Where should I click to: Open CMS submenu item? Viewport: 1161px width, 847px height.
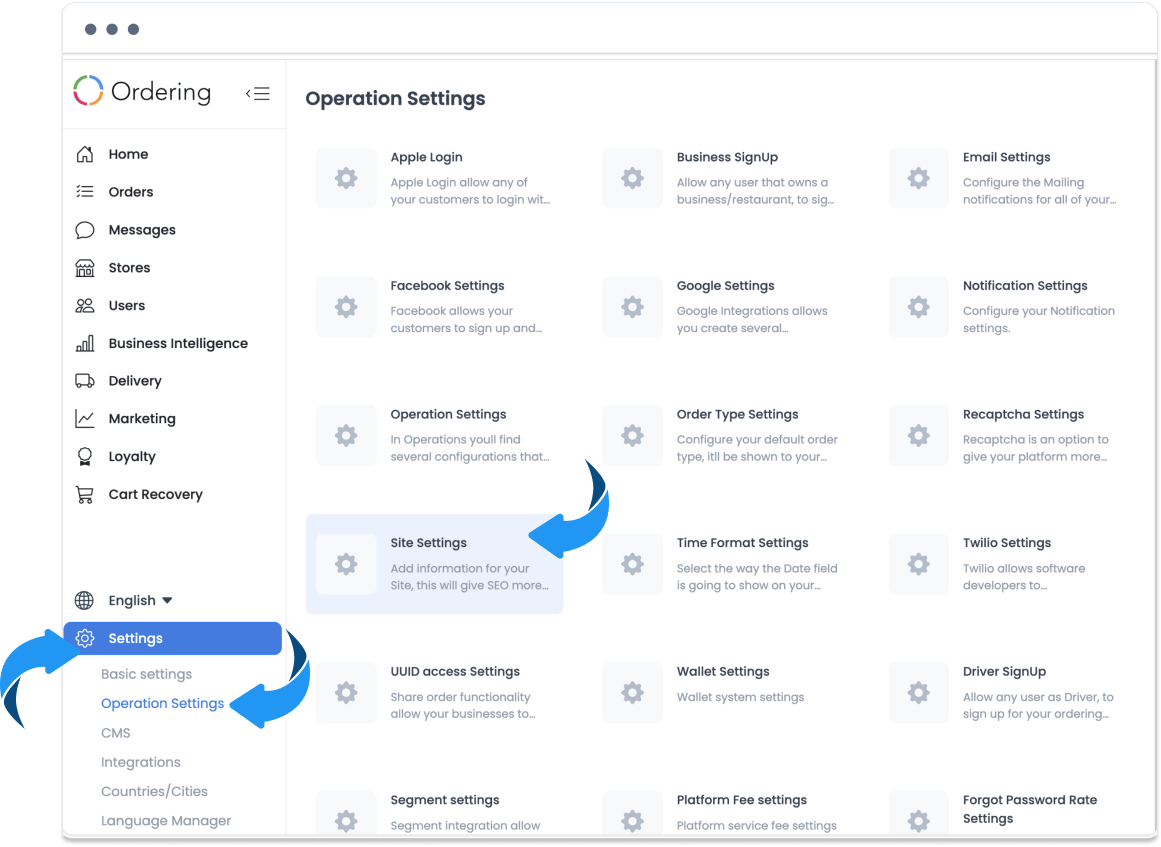116,733
